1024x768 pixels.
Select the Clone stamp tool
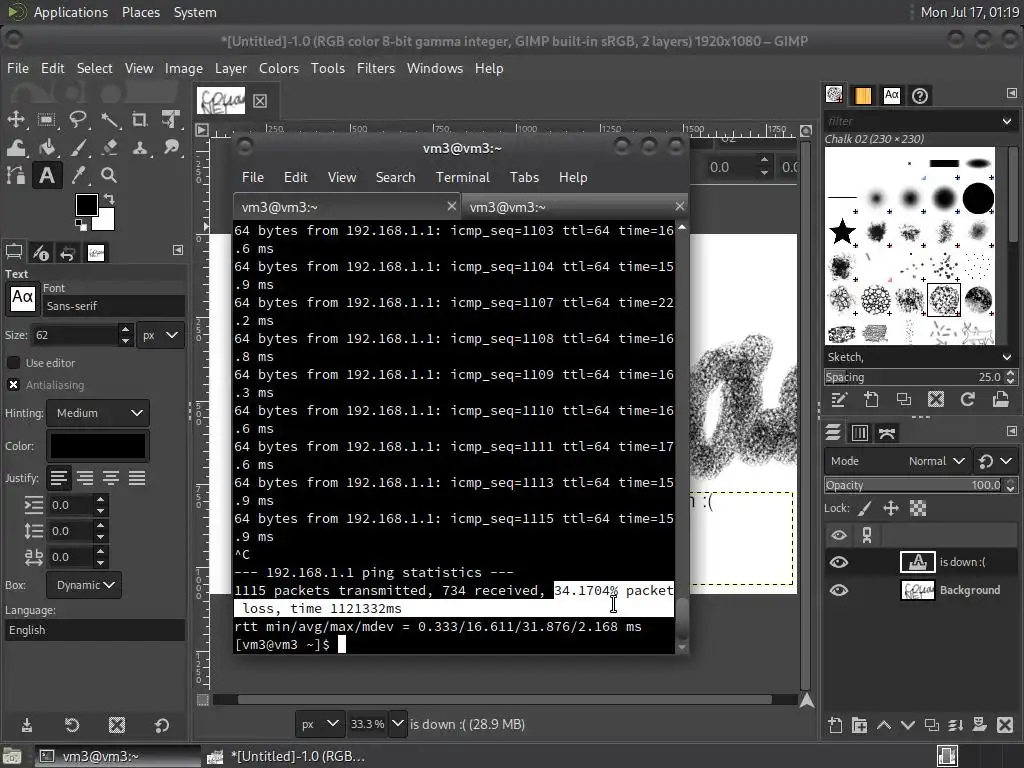pyautogui.click(x=140, y=147)
